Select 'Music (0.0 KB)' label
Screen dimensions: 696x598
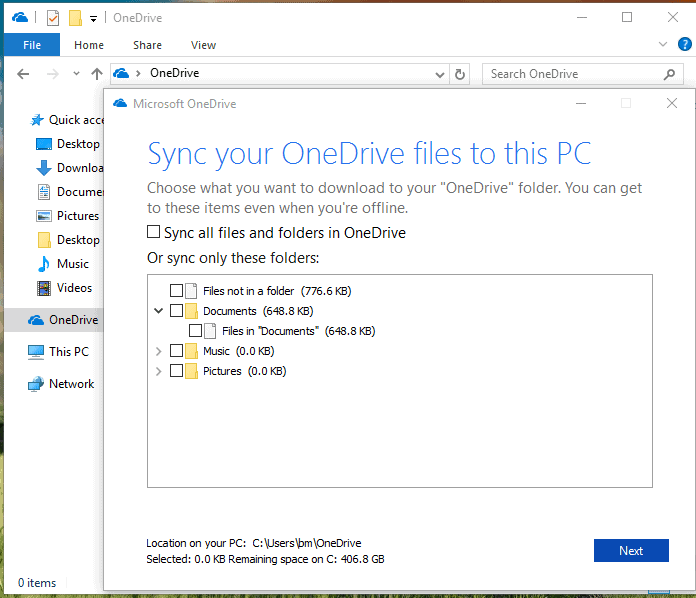(238, 351)
